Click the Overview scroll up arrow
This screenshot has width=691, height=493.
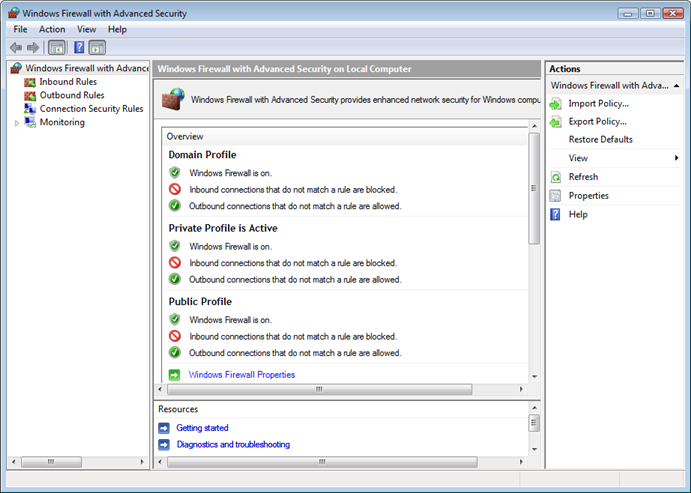[535, 126]
